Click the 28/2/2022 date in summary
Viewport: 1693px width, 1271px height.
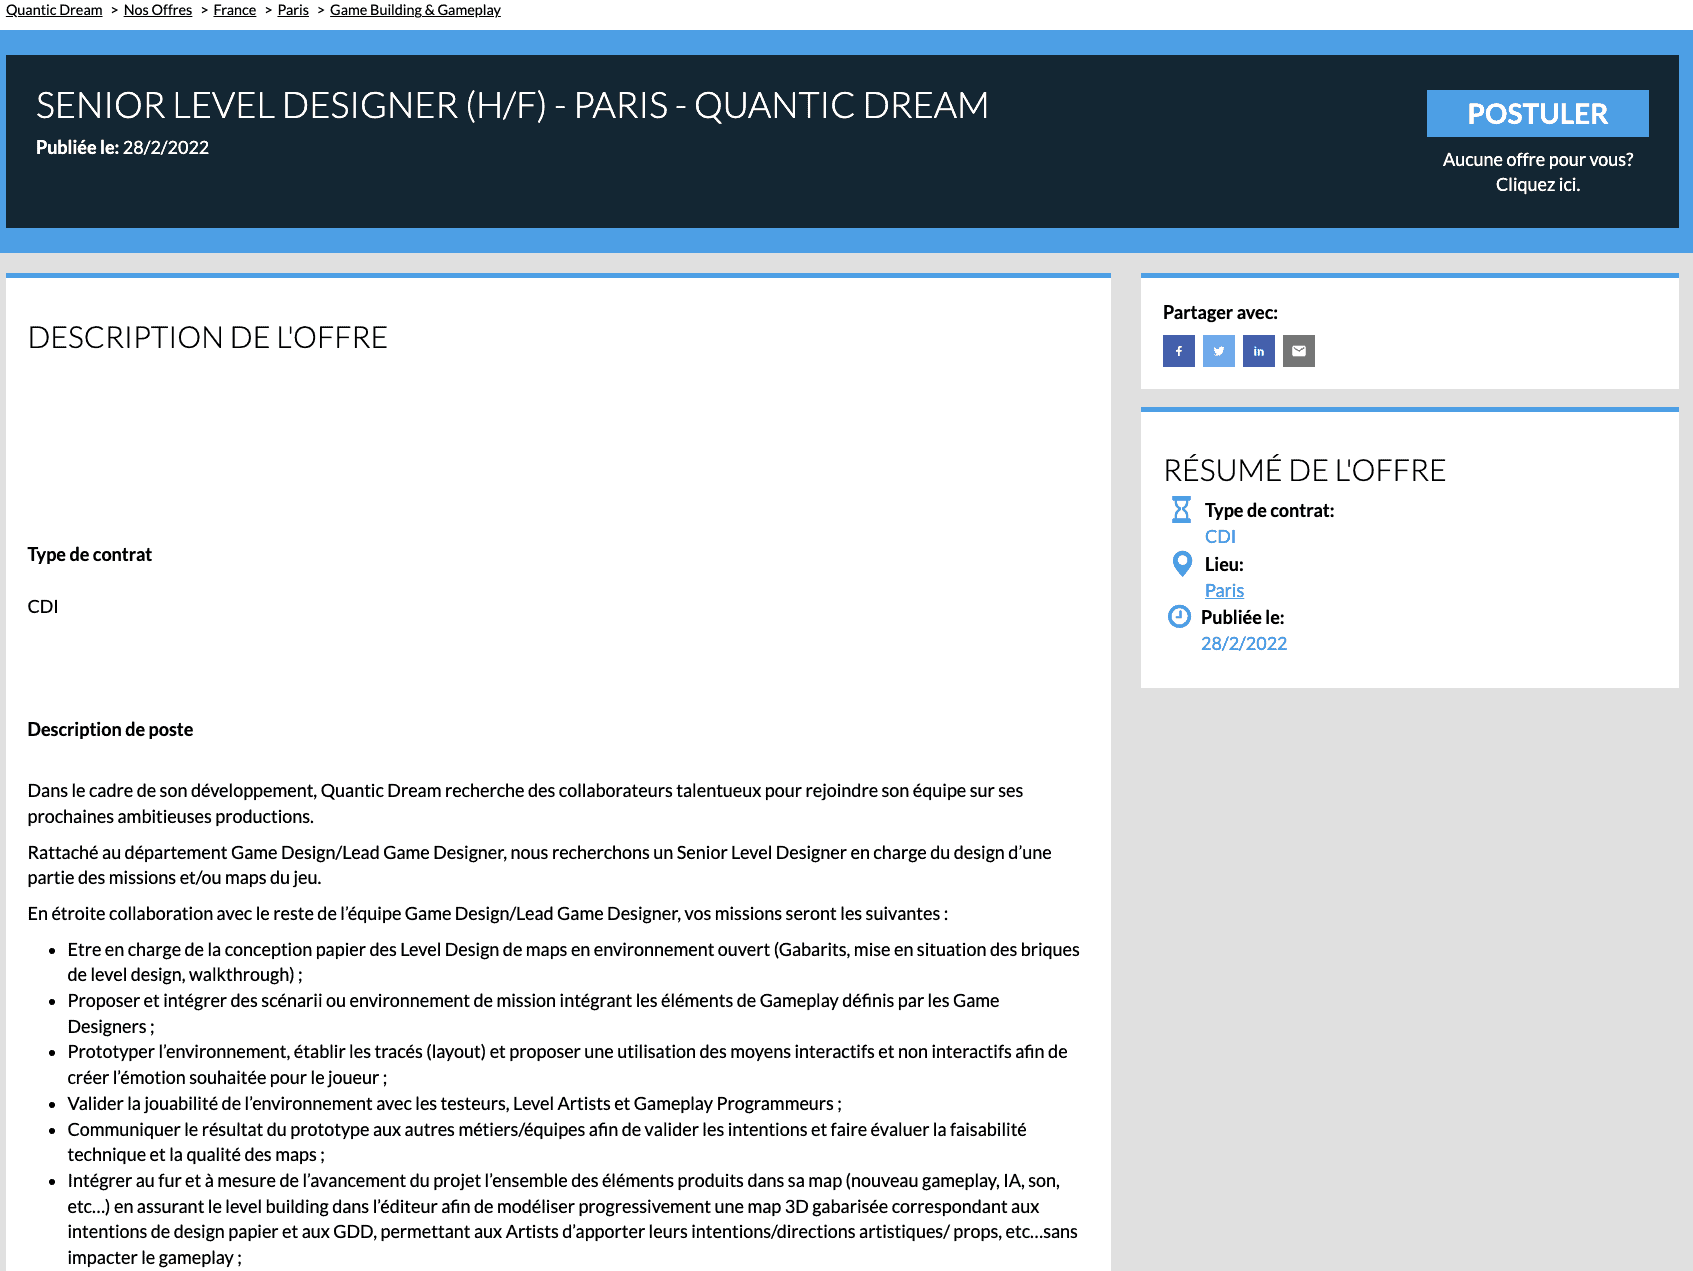[1244, 644]
